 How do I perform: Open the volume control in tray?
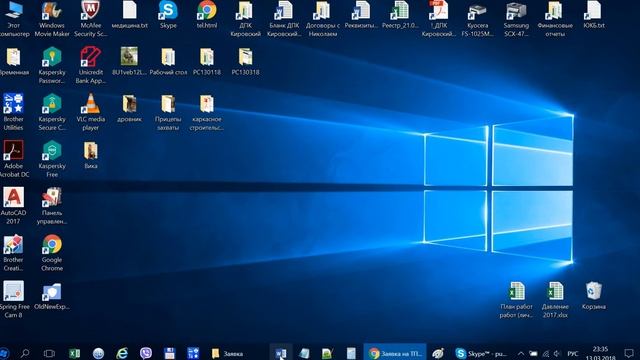tap(556, 353)
